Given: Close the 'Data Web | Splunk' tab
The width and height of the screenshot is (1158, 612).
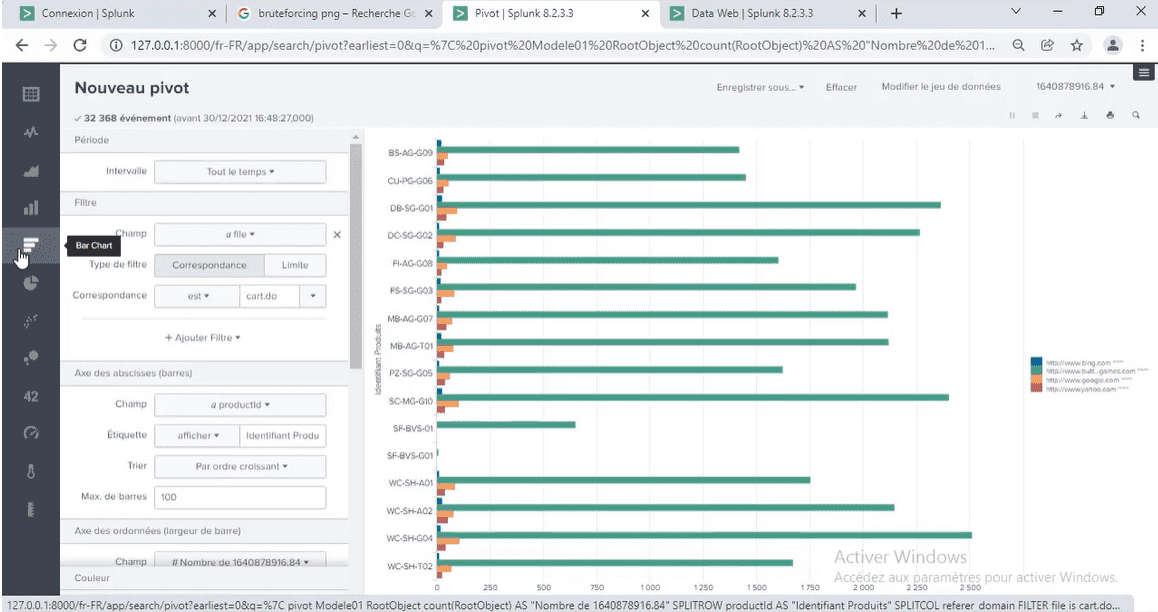Looking at the screenshot, I should coord(862,13).
